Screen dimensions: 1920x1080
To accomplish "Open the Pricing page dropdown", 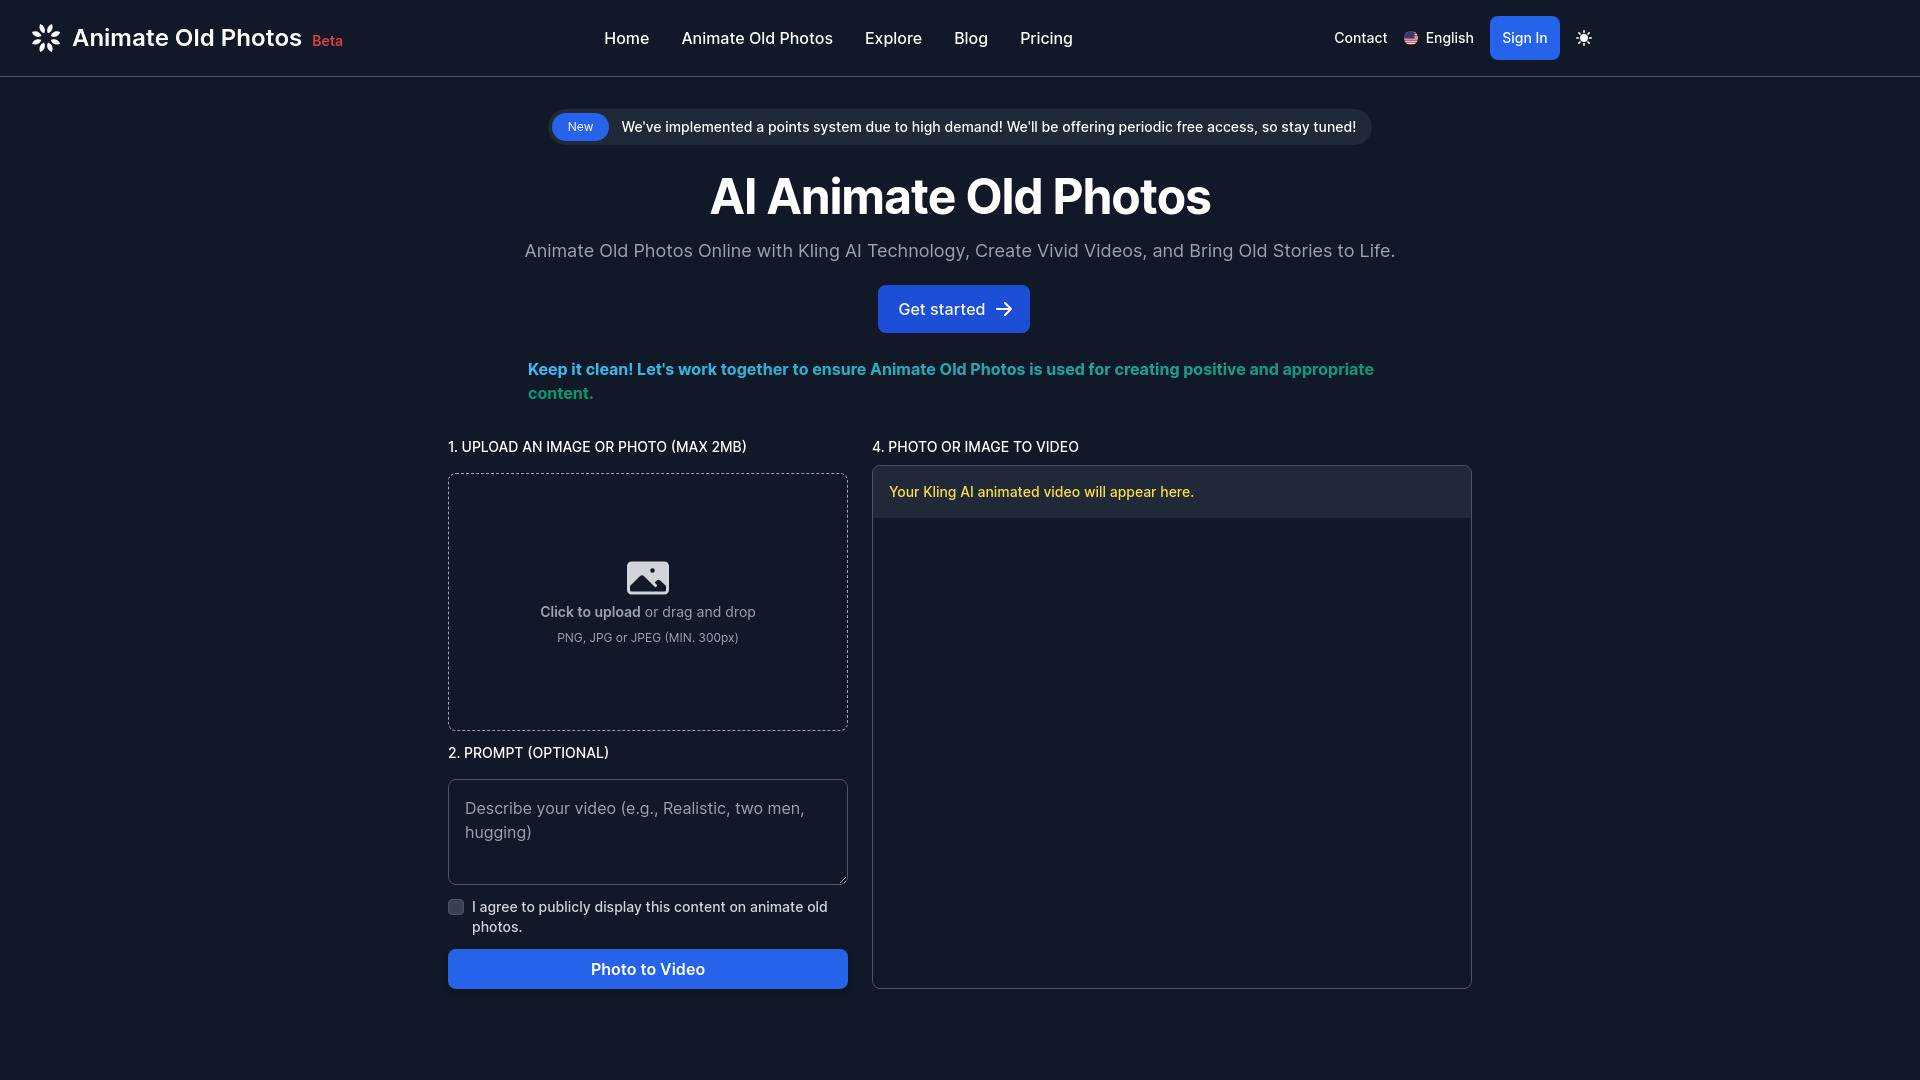I will [x=1046, y=37].
